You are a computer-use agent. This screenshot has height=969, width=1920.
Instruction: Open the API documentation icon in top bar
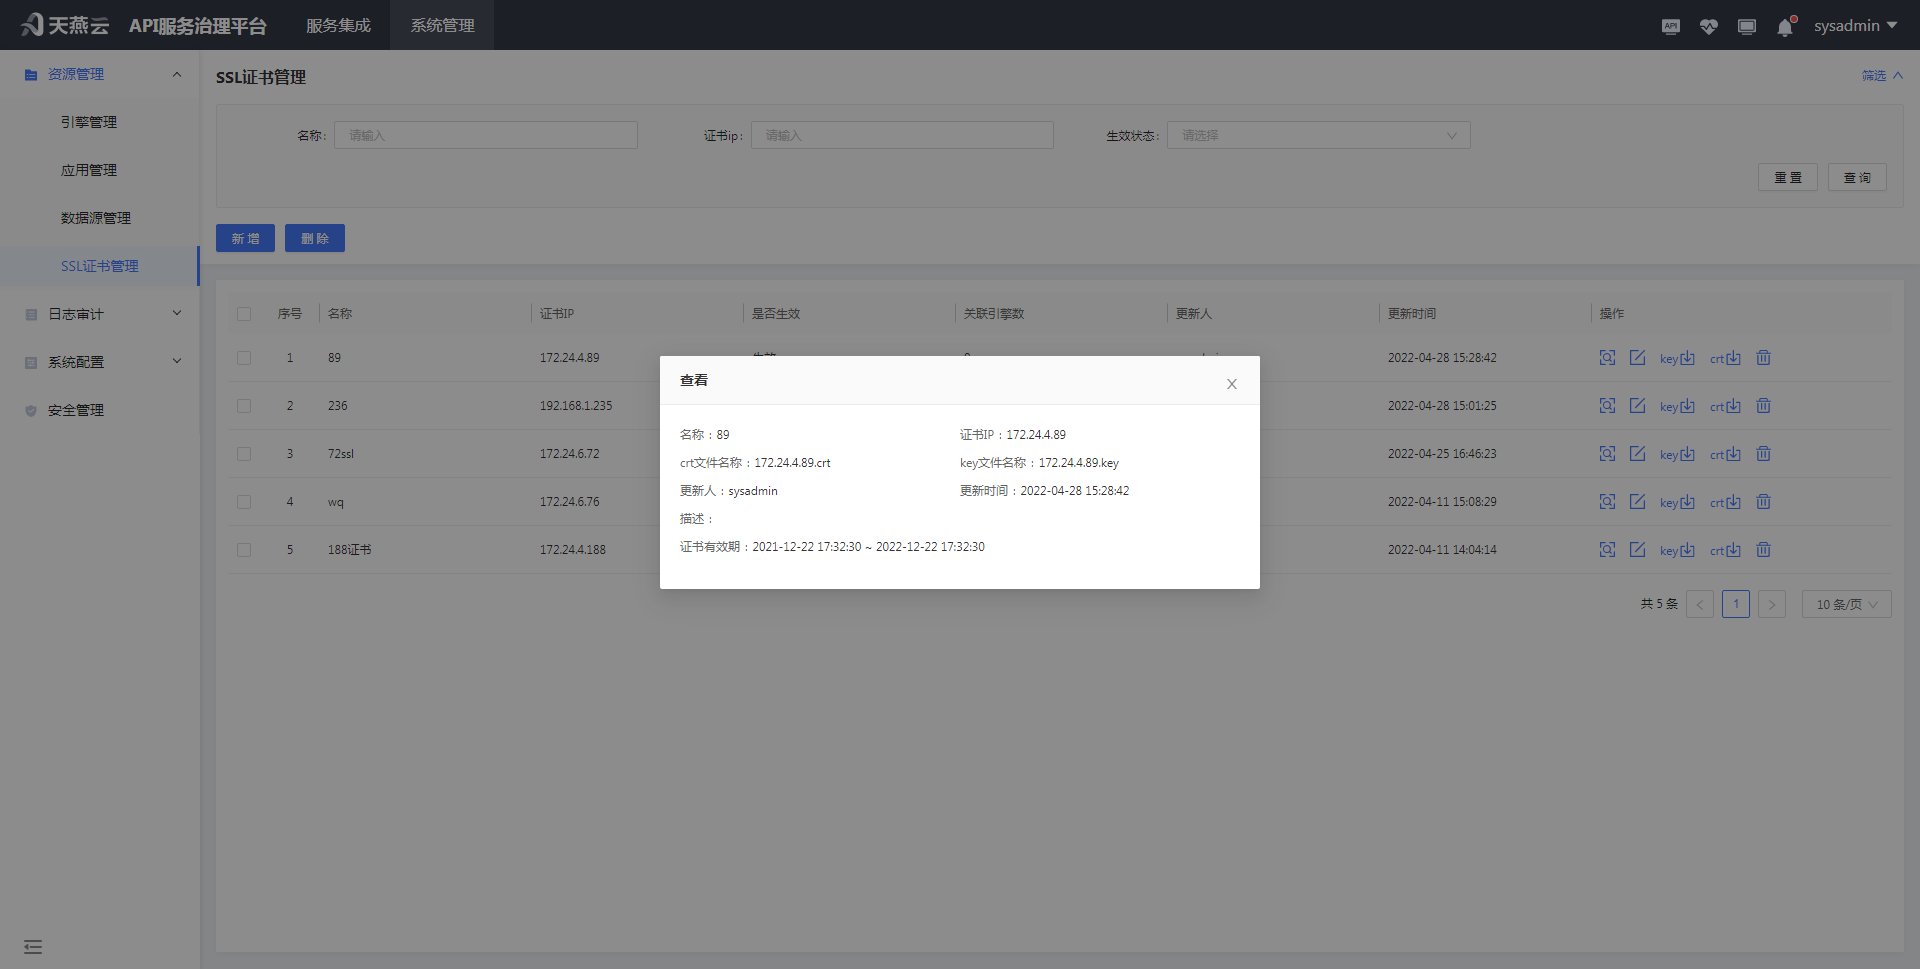1671,26
